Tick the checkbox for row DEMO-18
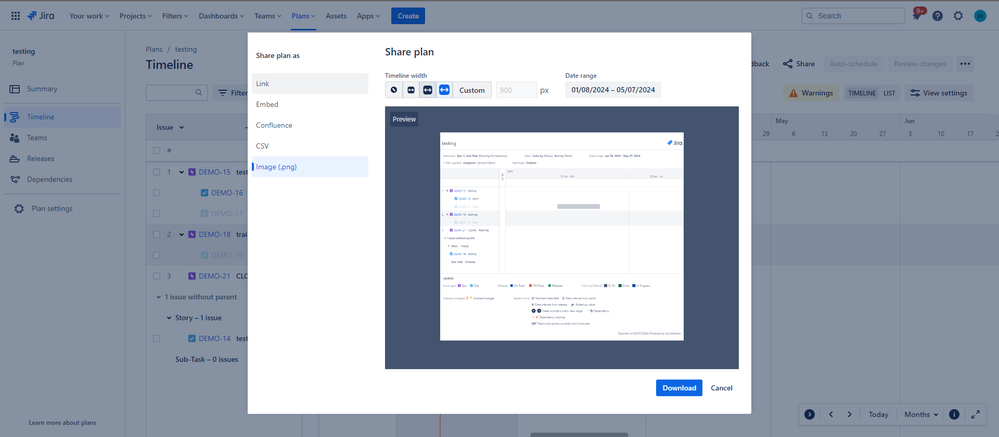 click(157, 234)
